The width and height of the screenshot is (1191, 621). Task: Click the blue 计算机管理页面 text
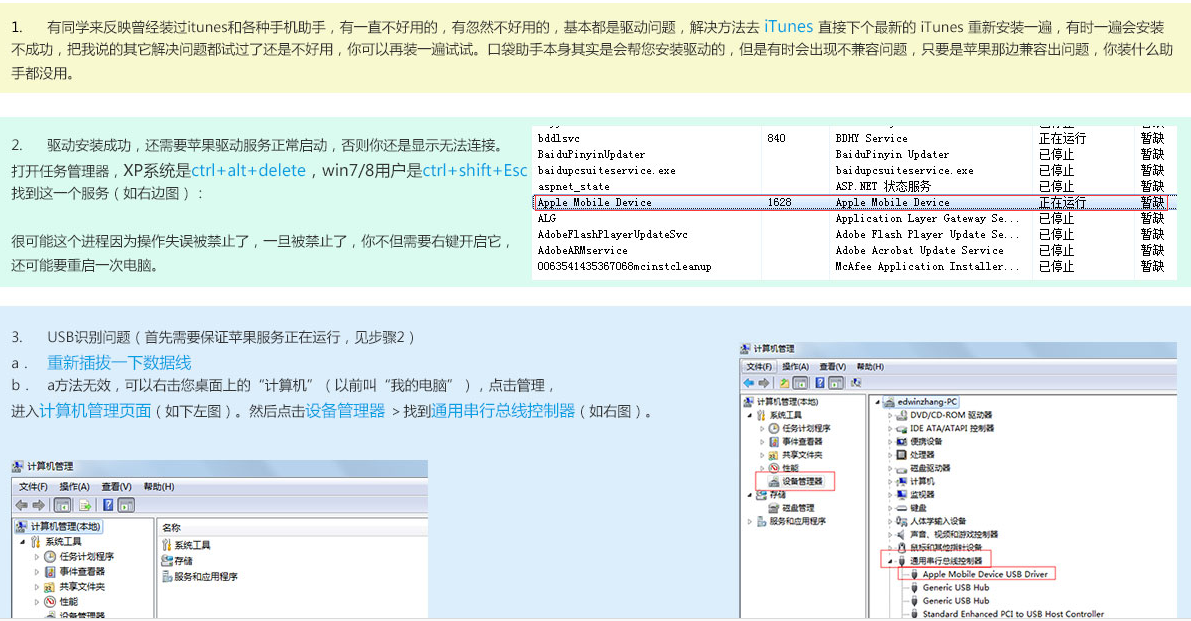(96, 411)
